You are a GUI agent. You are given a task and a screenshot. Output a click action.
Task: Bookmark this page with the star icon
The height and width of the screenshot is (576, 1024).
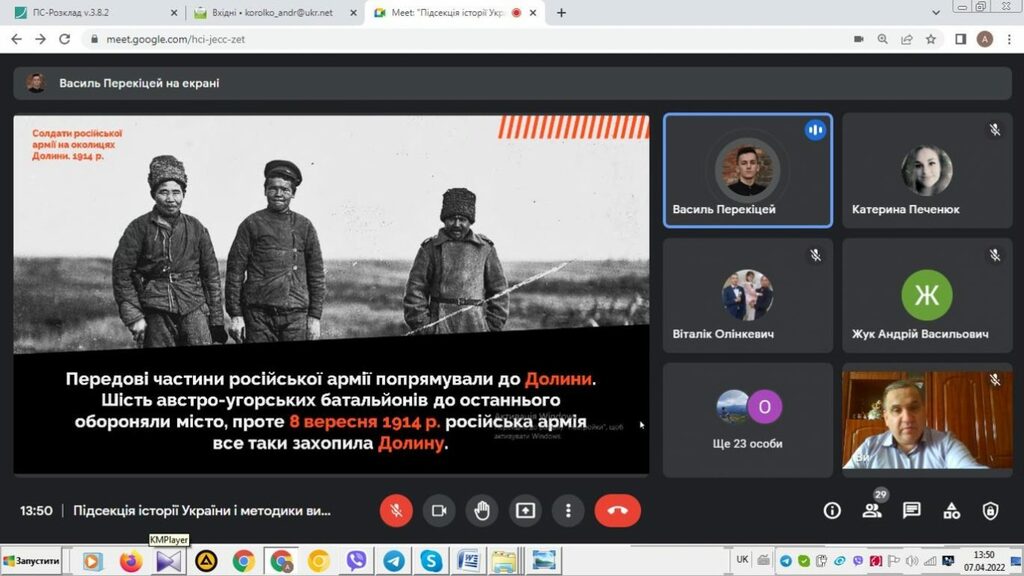tap(931, 39)
